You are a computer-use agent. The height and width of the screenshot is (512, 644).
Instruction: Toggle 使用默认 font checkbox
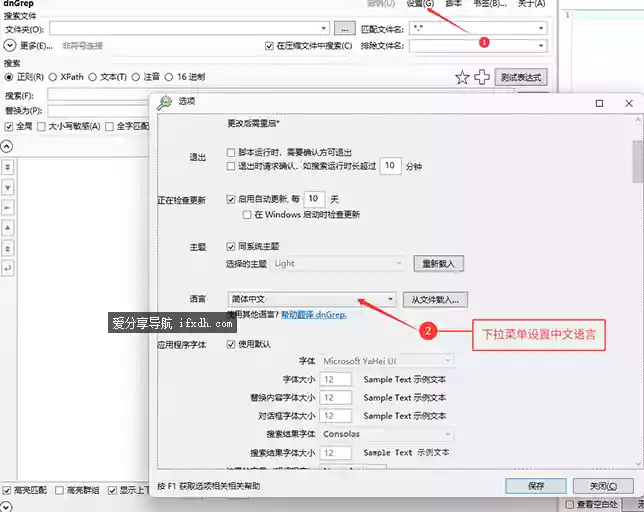(x=231, y=344)
